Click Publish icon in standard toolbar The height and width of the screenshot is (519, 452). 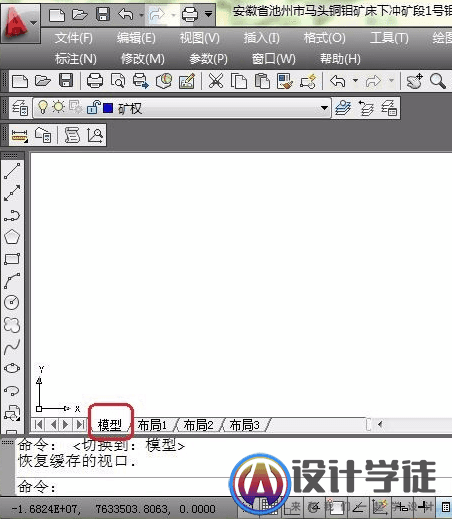(140, 81)
